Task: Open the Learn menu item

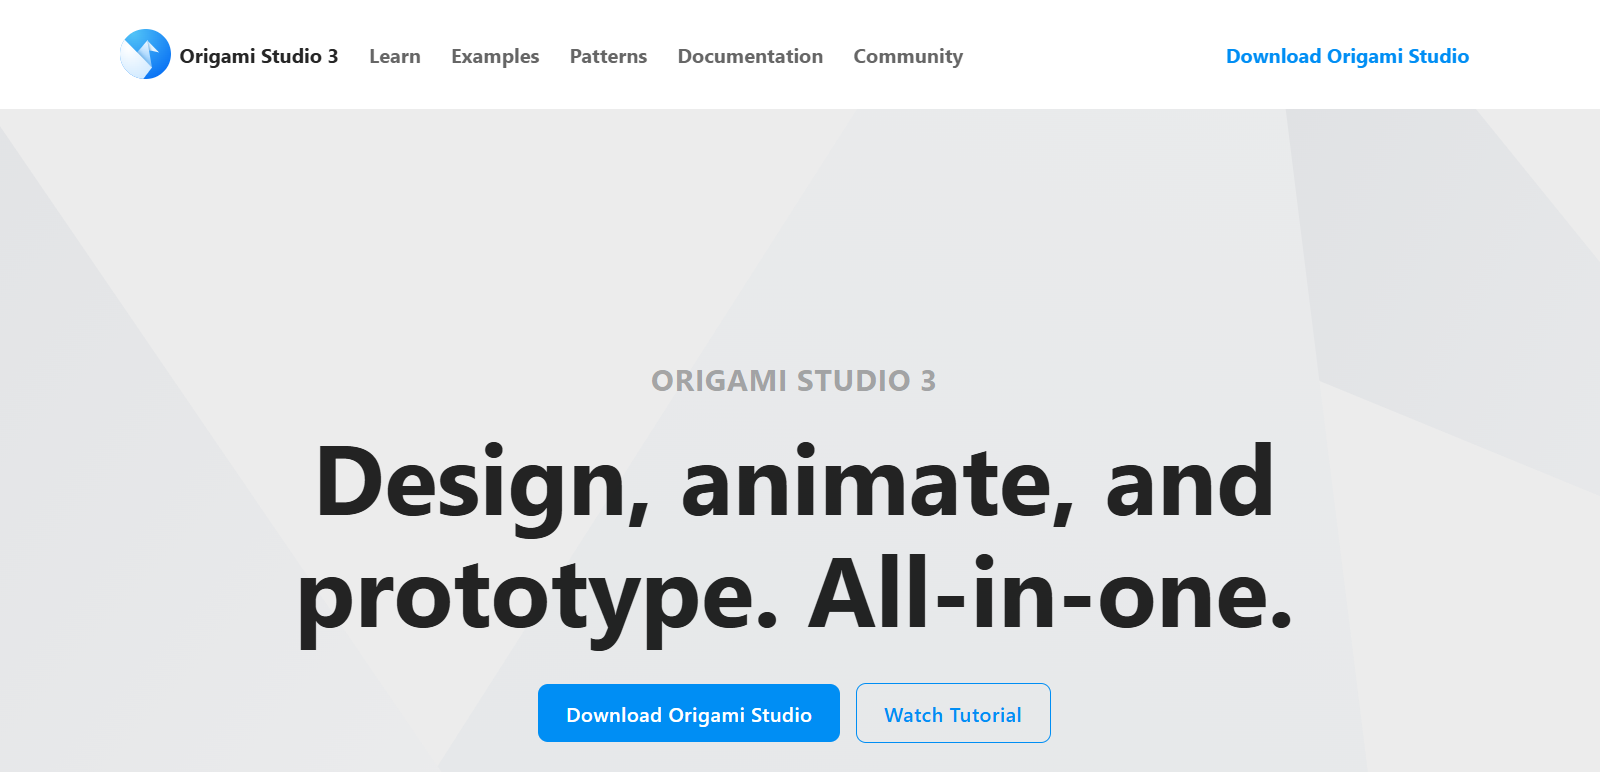Action: coord(395,56)
